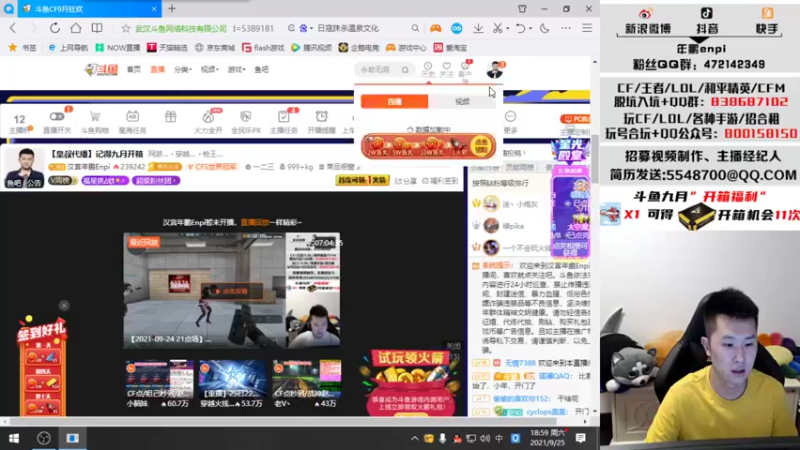
Task: Open the 更多 circle icon in streamer toolbar
Action: [x=510, y=122]
